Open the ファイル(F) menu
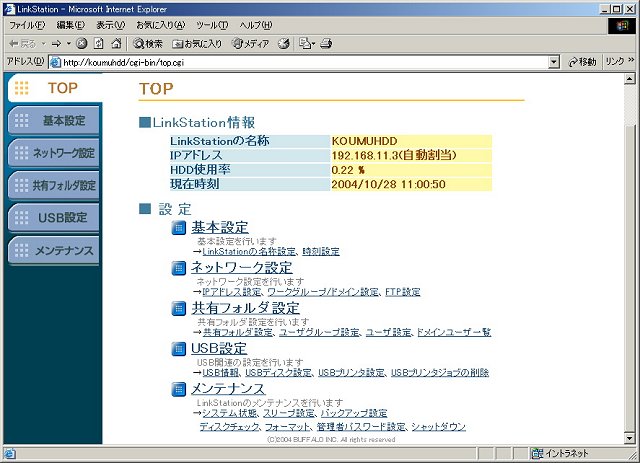640x463 pixels. point(27,25)
